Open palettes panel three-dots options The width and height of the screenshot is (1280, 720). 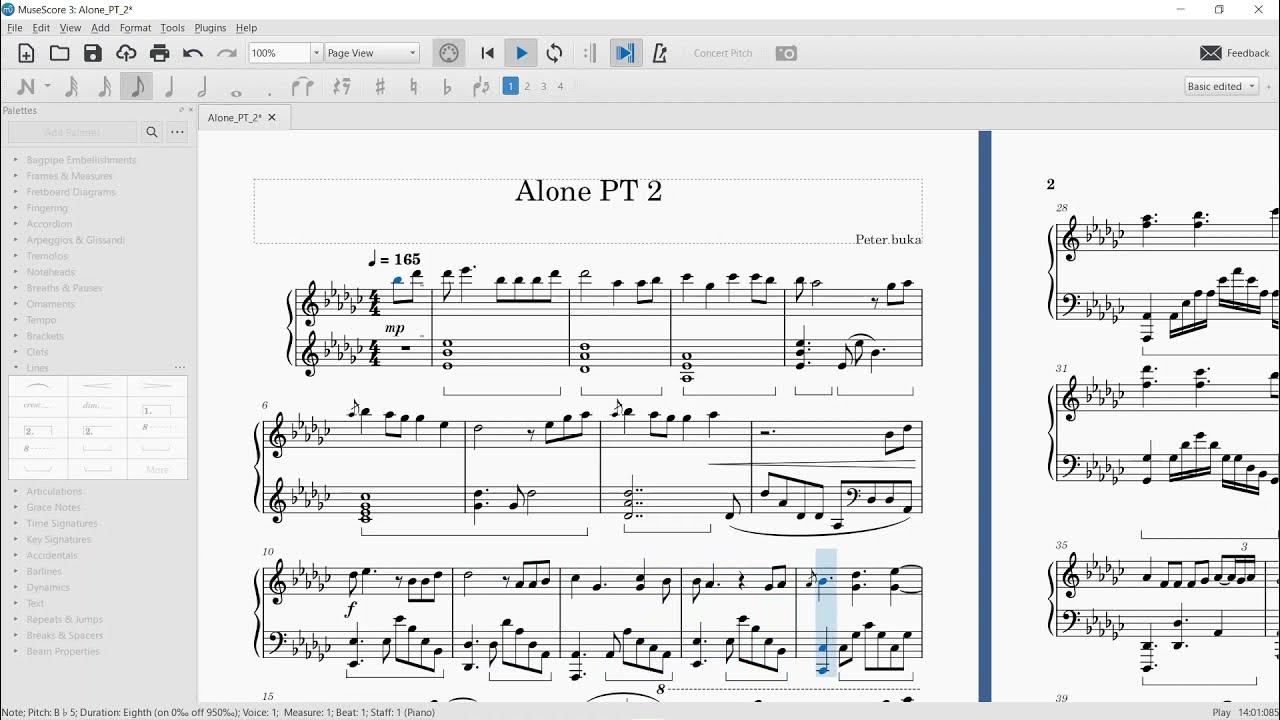[x=177, y=131]
